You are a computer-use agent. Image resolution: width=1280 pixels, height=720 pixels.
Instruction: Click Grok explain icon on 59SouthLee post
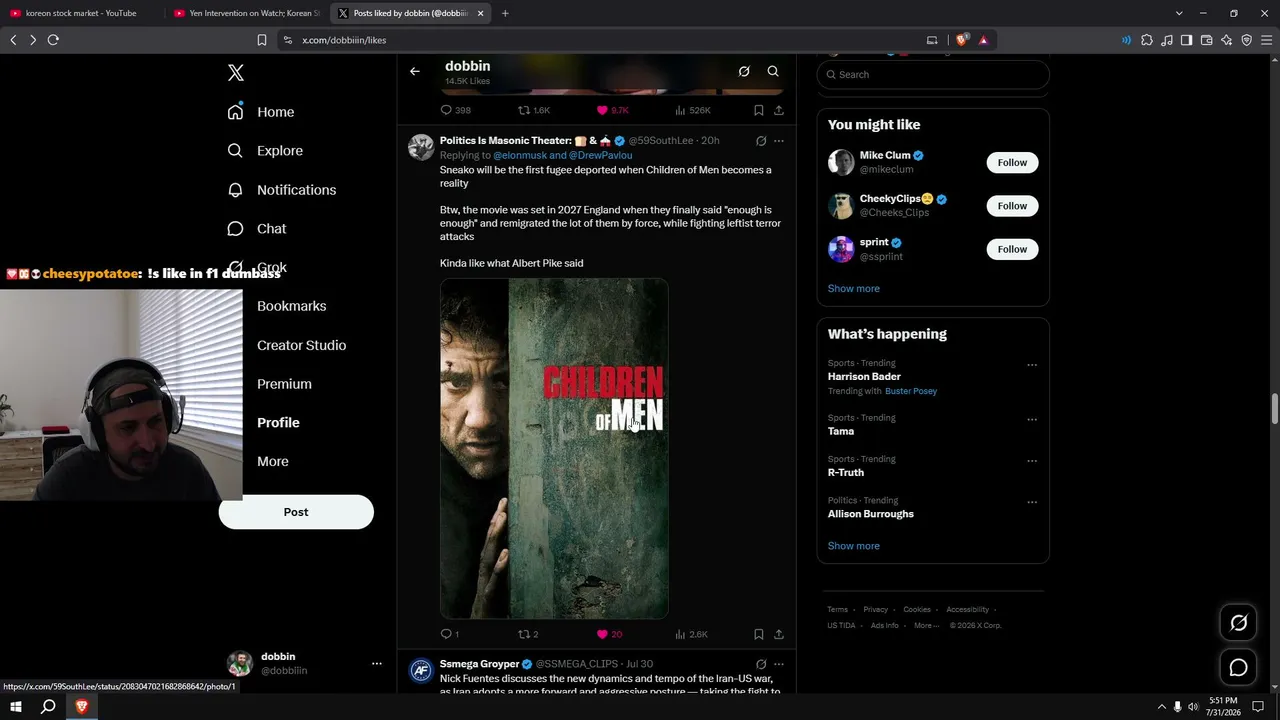[x=761, y=141]
